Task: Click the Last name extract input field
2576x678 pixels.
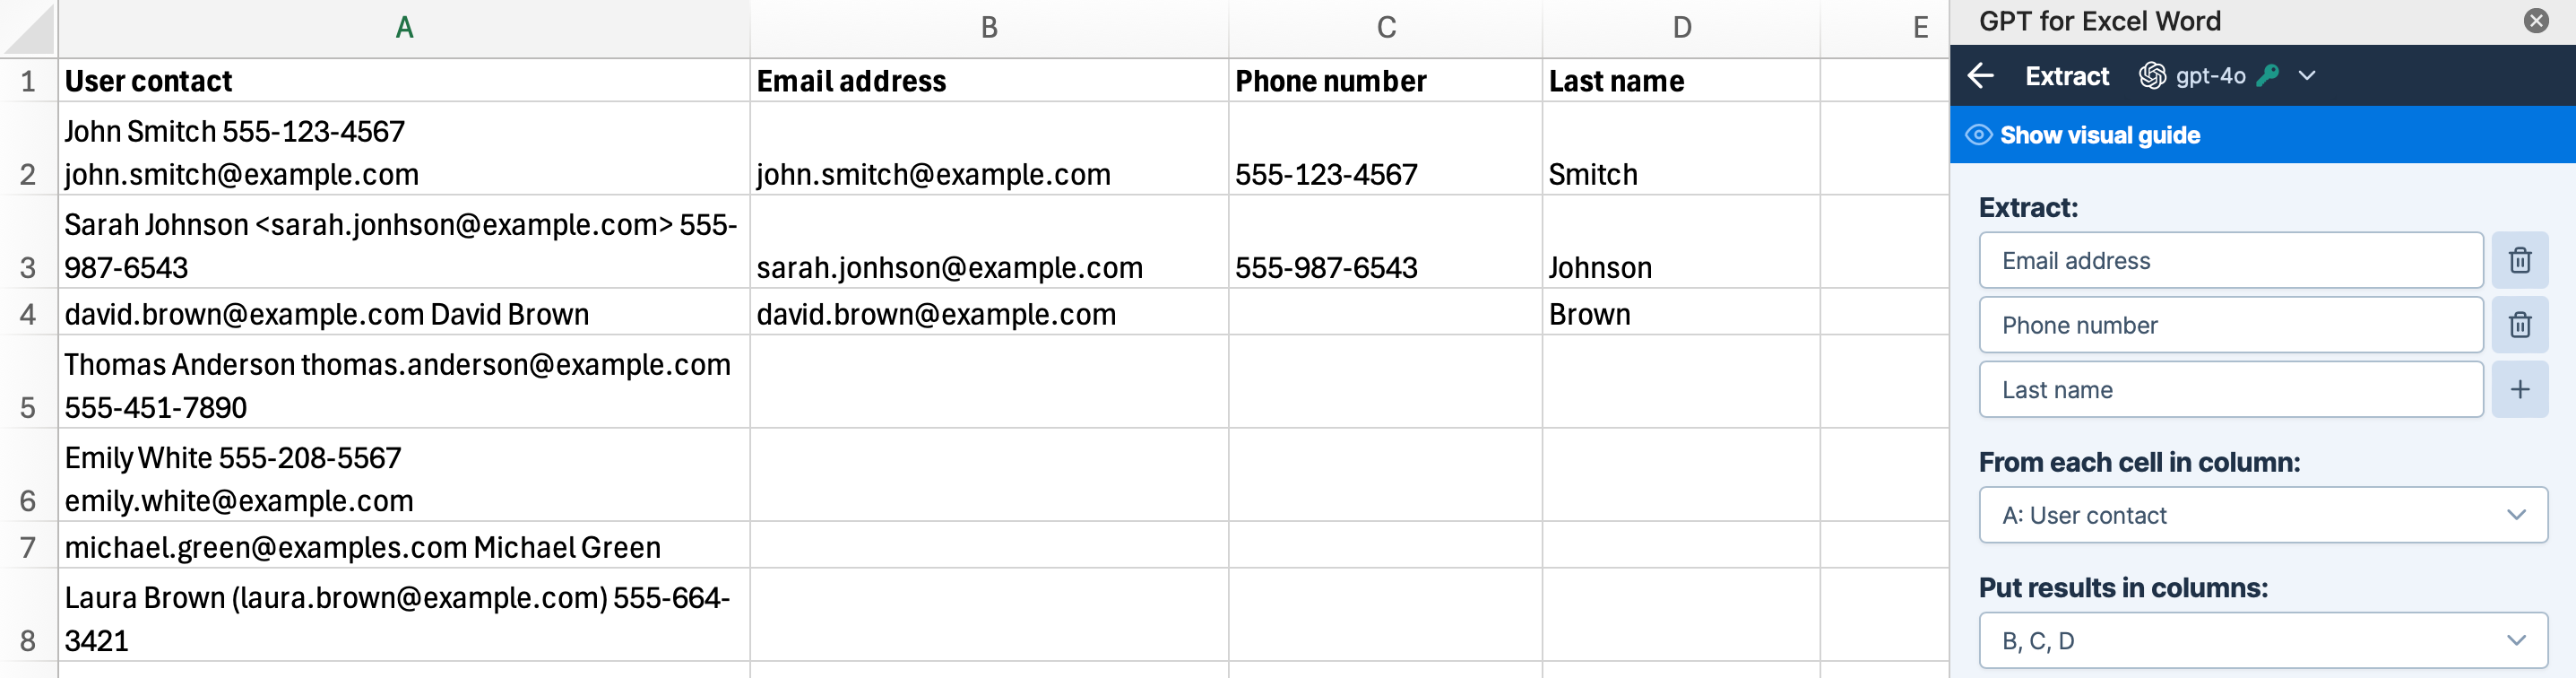Action: pyautogui.click(x=2231, y=389)
